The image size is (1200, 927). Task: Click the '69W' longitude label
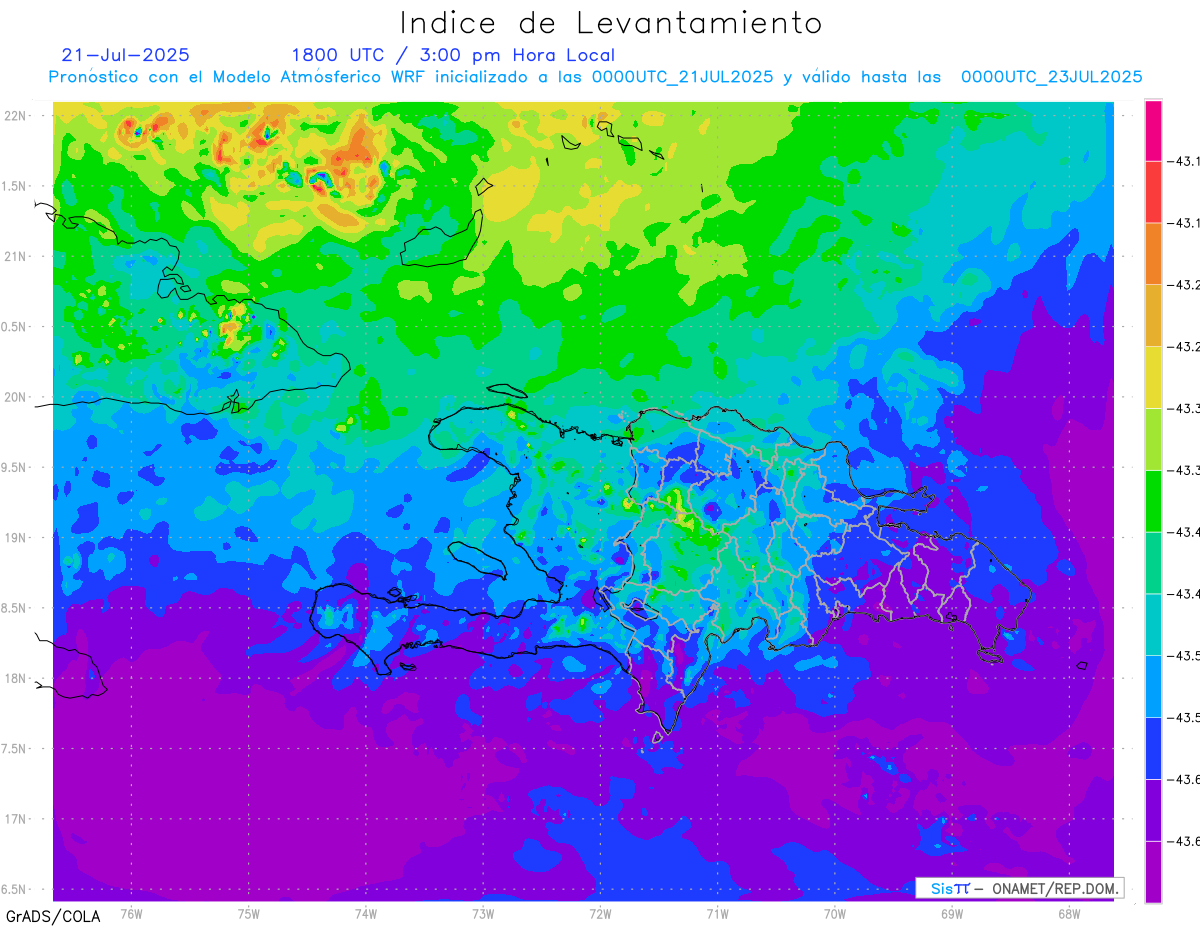[951, 914]
